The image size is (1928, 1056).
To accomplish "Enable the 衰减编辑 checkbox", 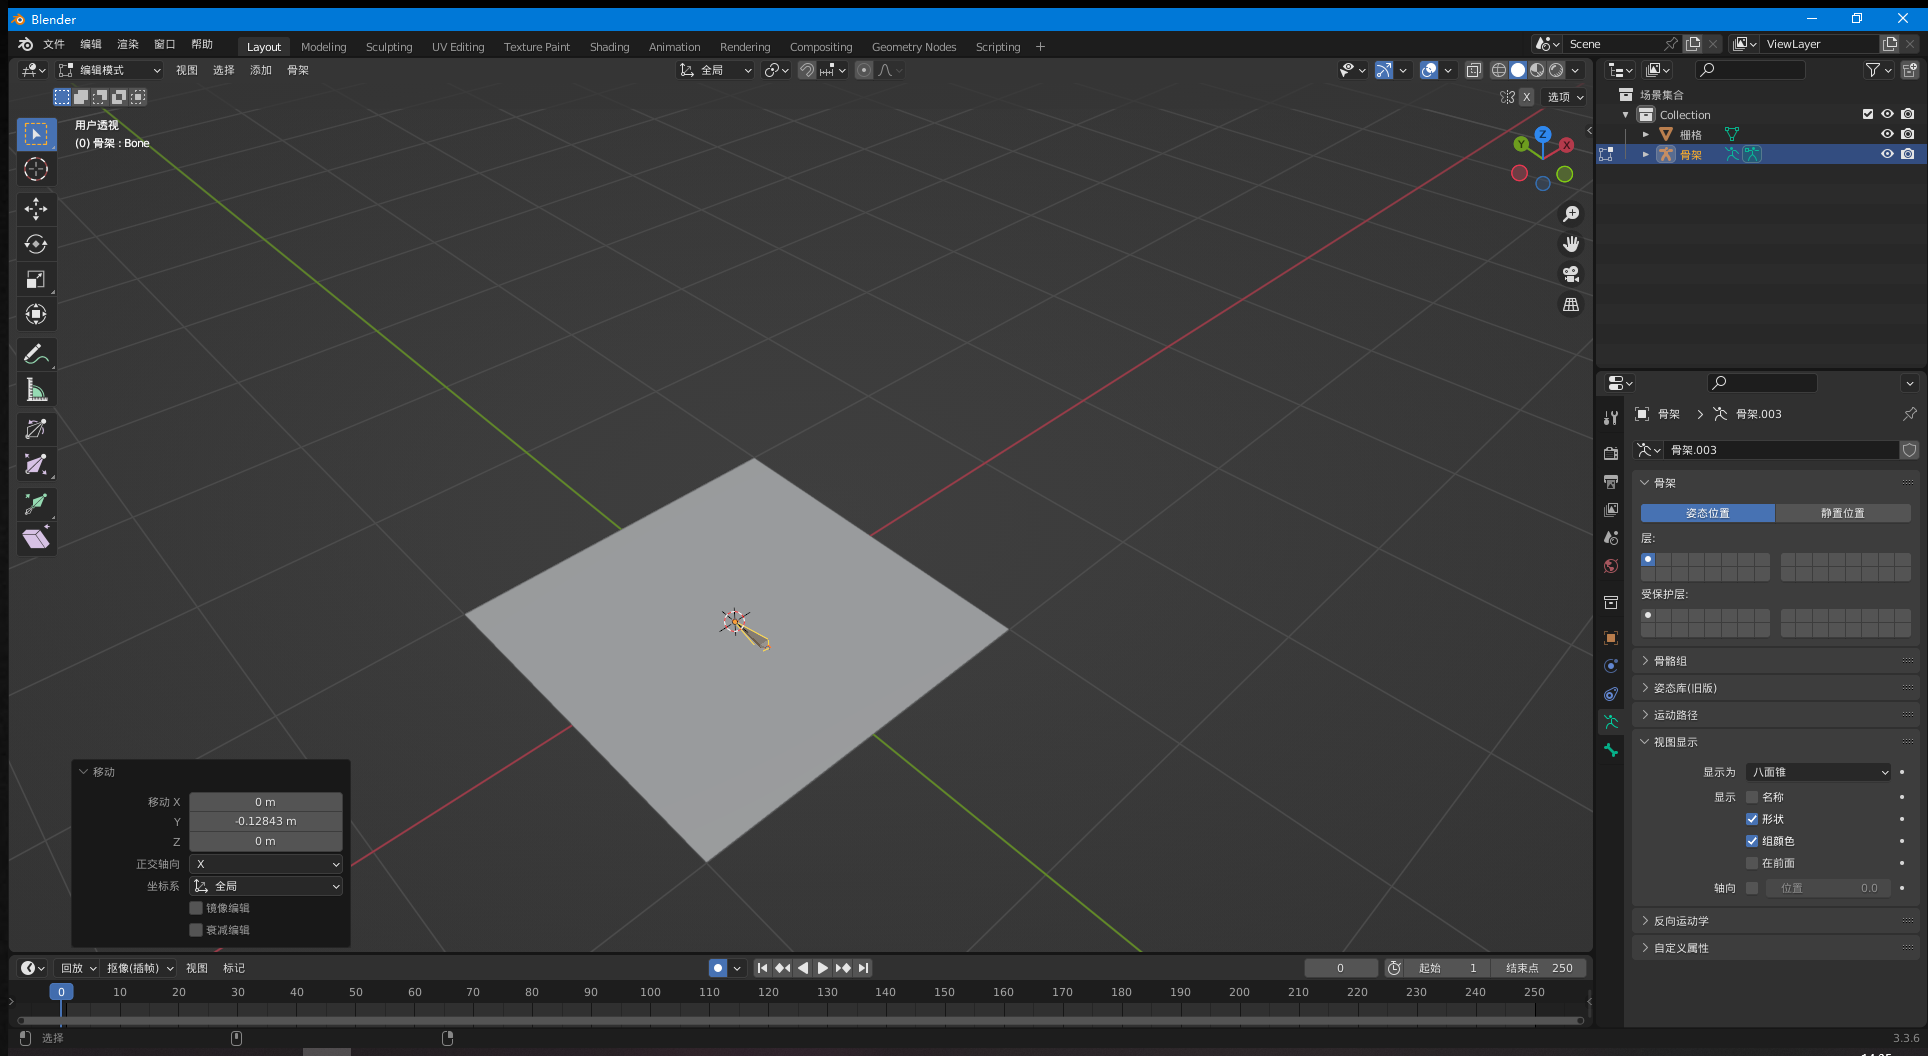I will tap(196, 930).
